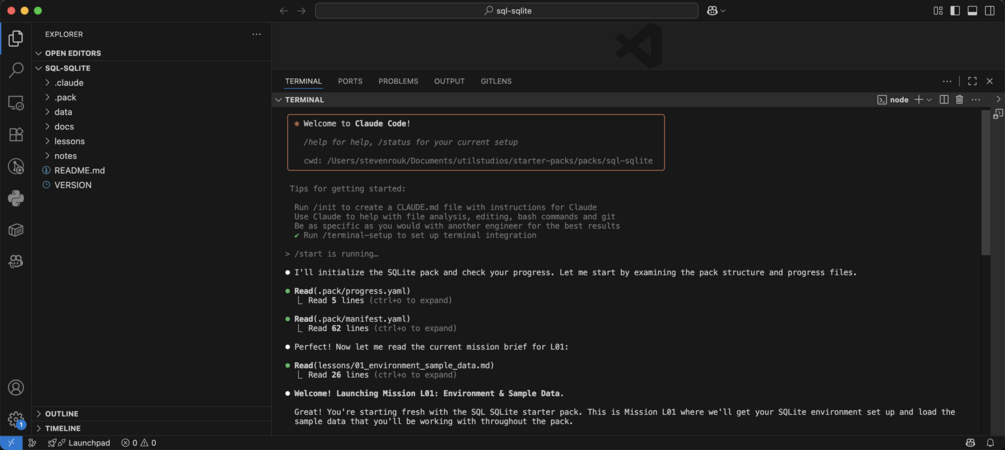The image size is (1005, 450).
Task: Click the Read(lessons/01_environment_sample_data.md) line
Action: click(394, 365)
